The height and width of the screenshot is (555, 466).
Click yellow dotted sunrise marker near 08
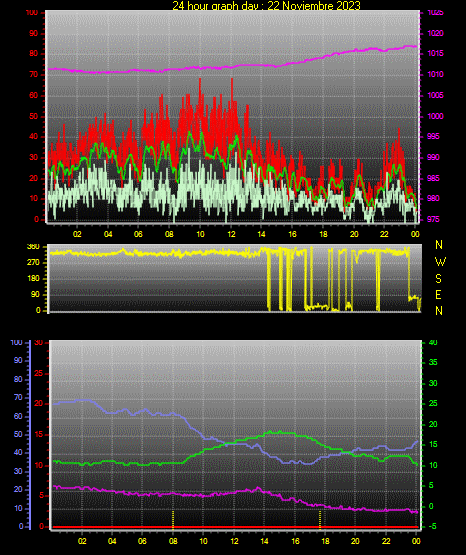pos(173,520)
